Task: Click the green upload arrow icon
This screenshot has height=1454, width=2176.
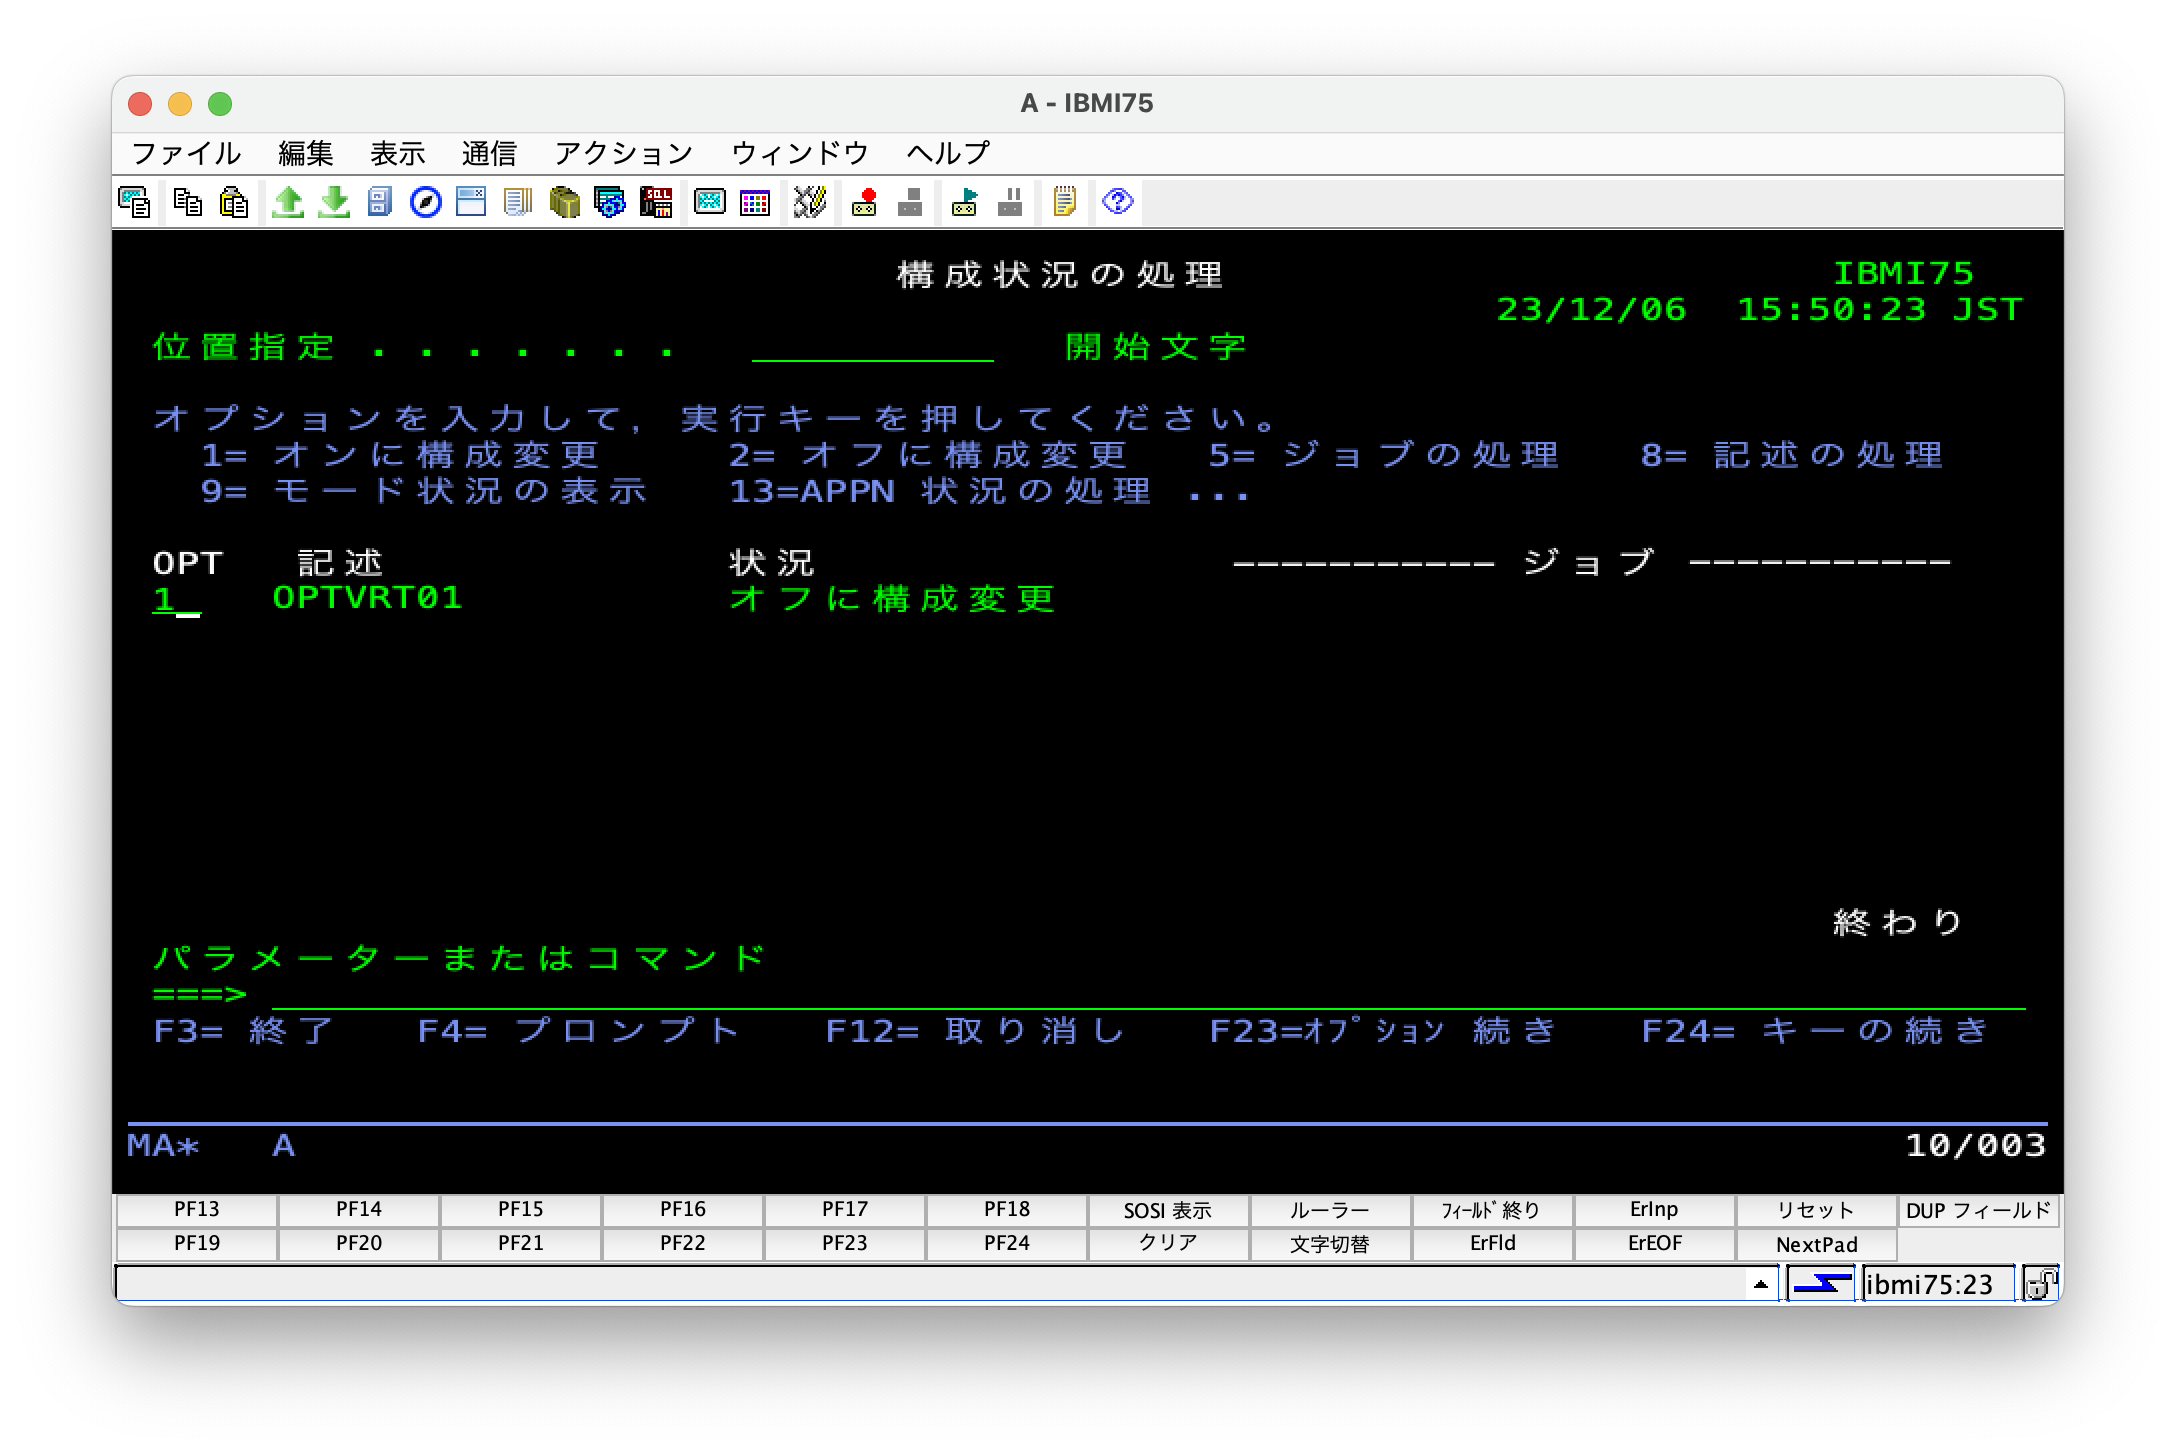Action: pos(288,202)
